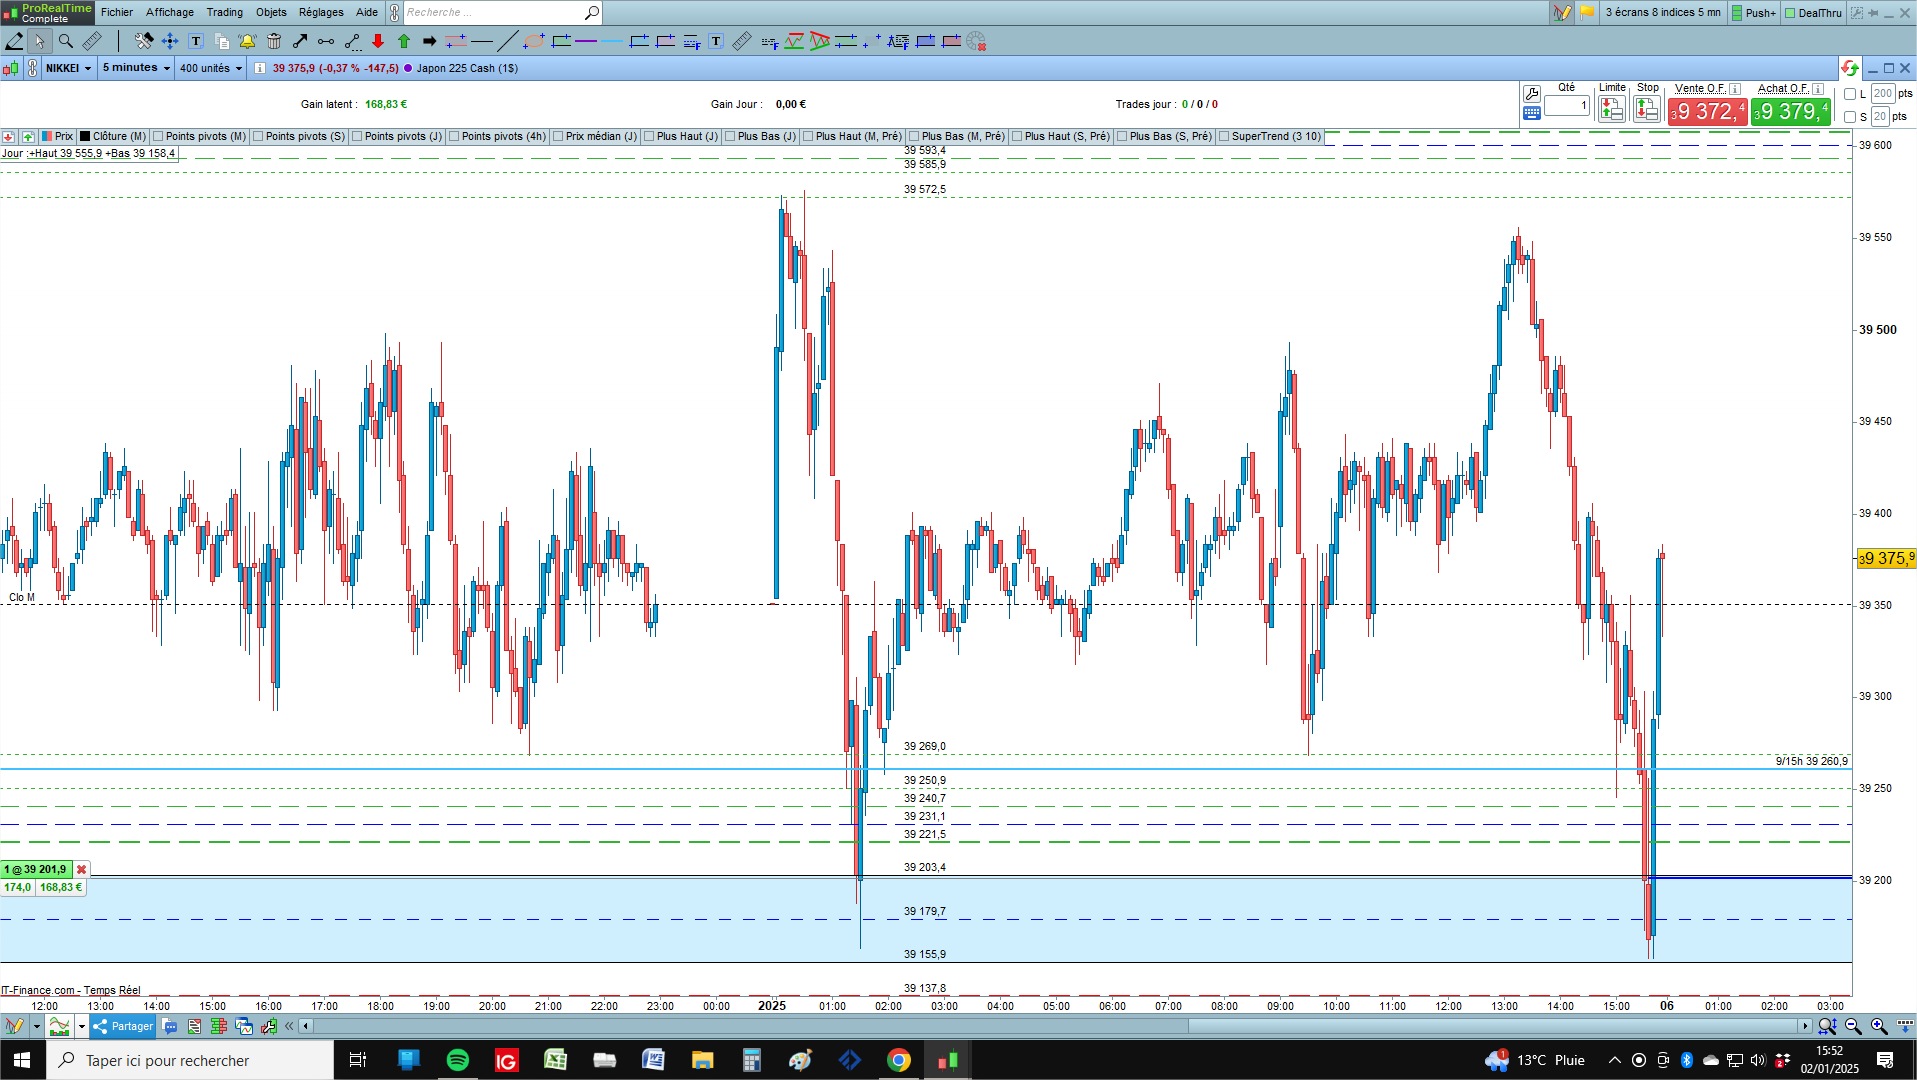The height and width of the screenshot is (1080, 1917).
Task: Toggle Points pivots (S) indicator checkbox
Action: point(258,137)
